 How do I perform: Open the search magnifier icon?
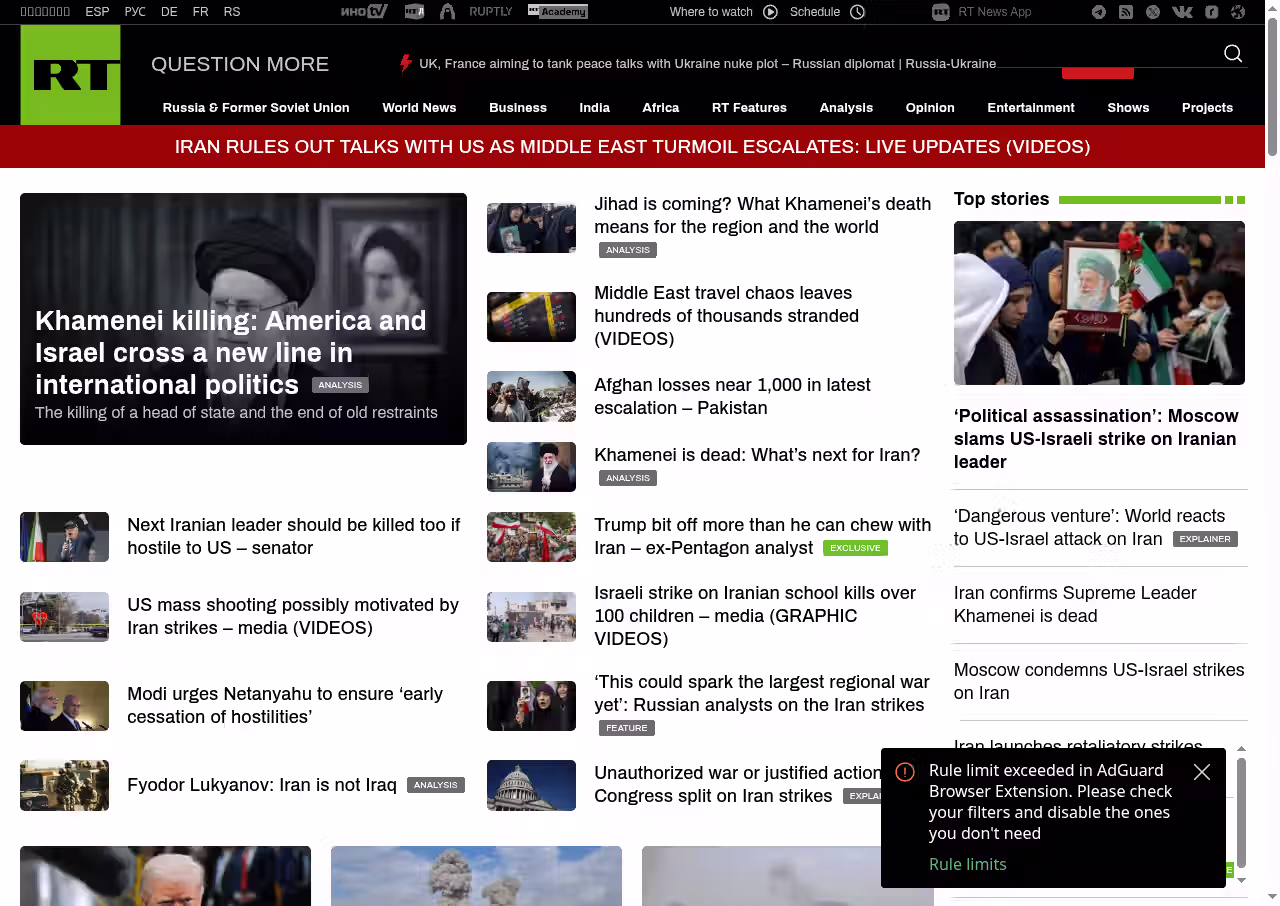[1233, 54]
